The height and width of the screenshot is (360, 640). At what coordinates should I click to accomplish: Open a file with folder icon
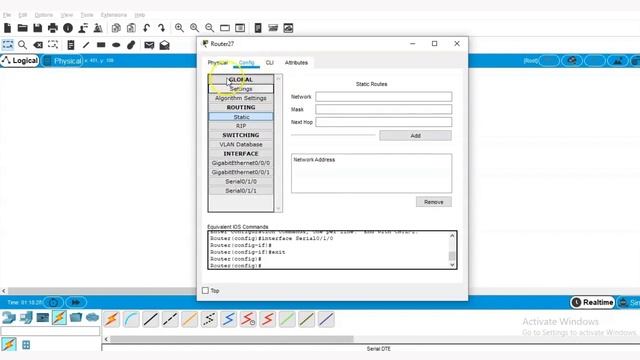tap(22, 28)
